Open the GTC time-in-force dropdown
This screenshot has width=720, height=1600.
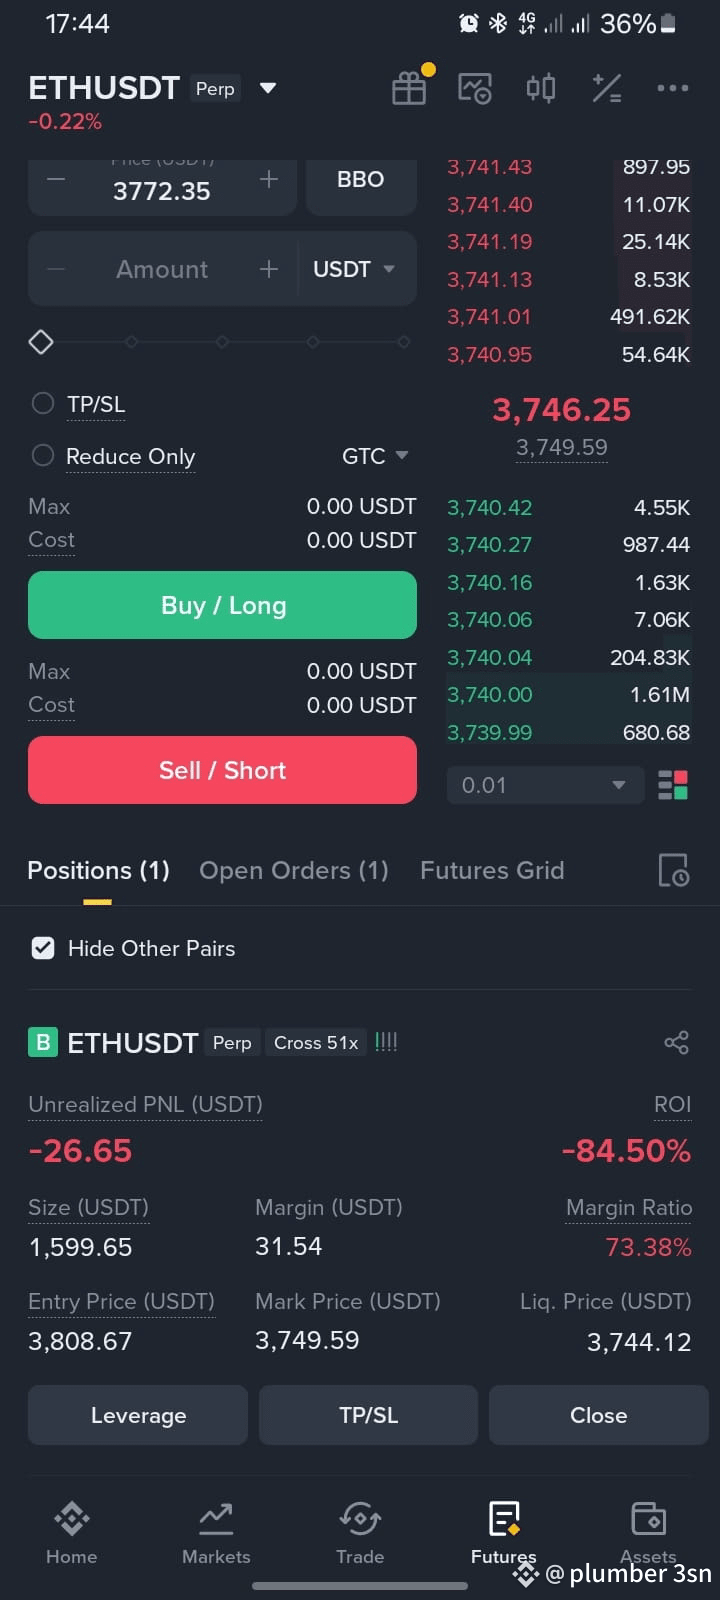coord(375,456)
